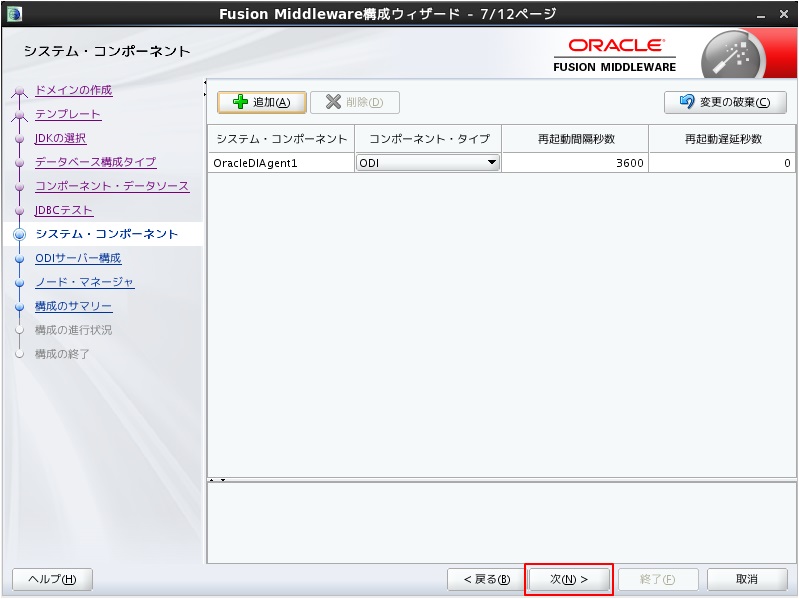Image resolution: width=799 pixels, height=599 pixels.
Task: Go to ドメインの作成 step link
Action: coord(73,90)
